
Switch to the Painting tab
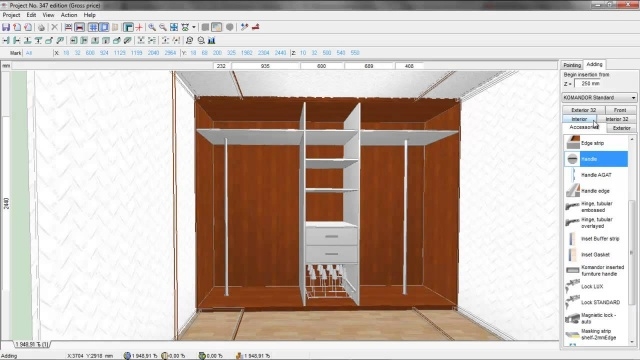(x=572, y=65)
